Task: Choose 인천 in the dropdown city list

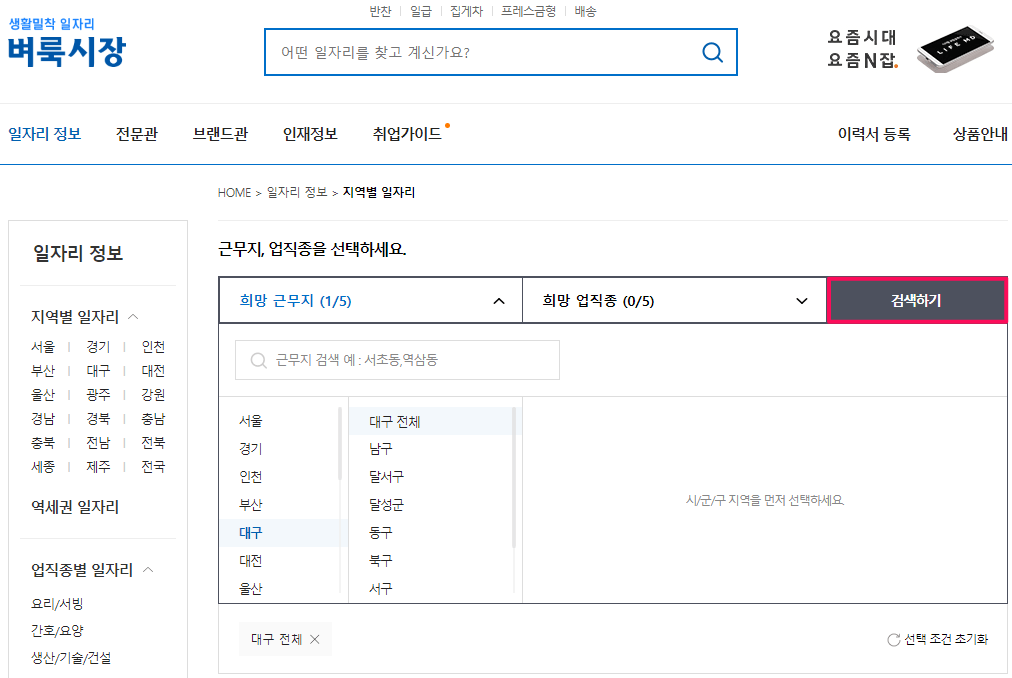Action: click(250, 477)
